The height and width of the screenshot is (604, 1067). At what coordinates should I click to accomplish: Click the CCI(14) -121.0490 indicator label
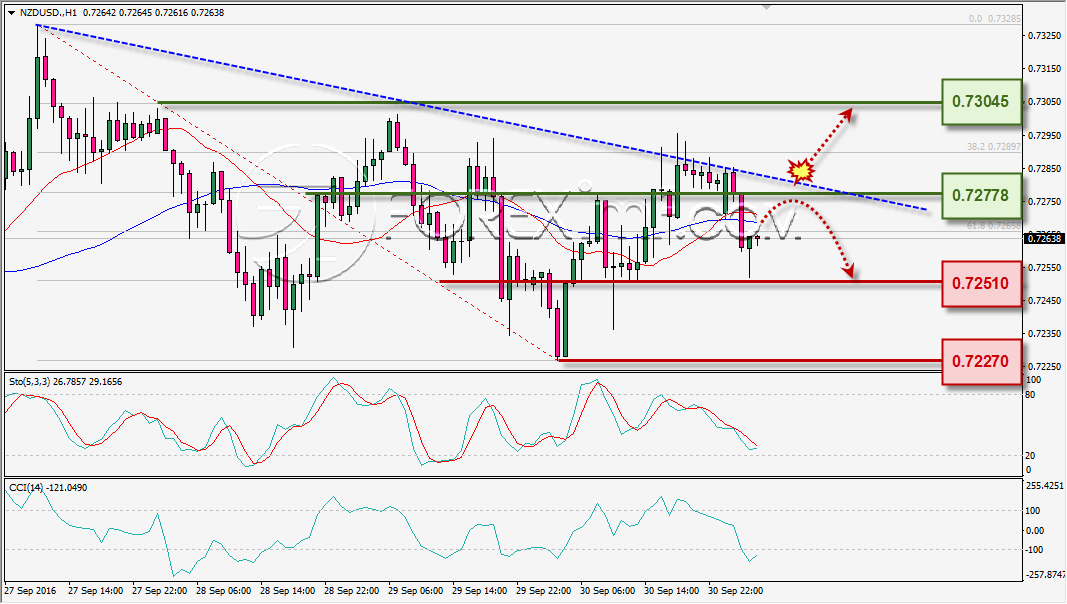tap(48, 488)
